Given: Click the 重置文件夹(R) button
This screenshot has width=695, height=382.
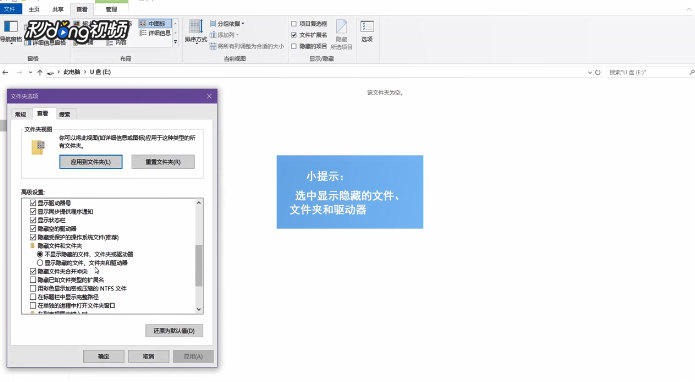Looking at the screenshot, I should pyautogui.click(x=163, y=162).
